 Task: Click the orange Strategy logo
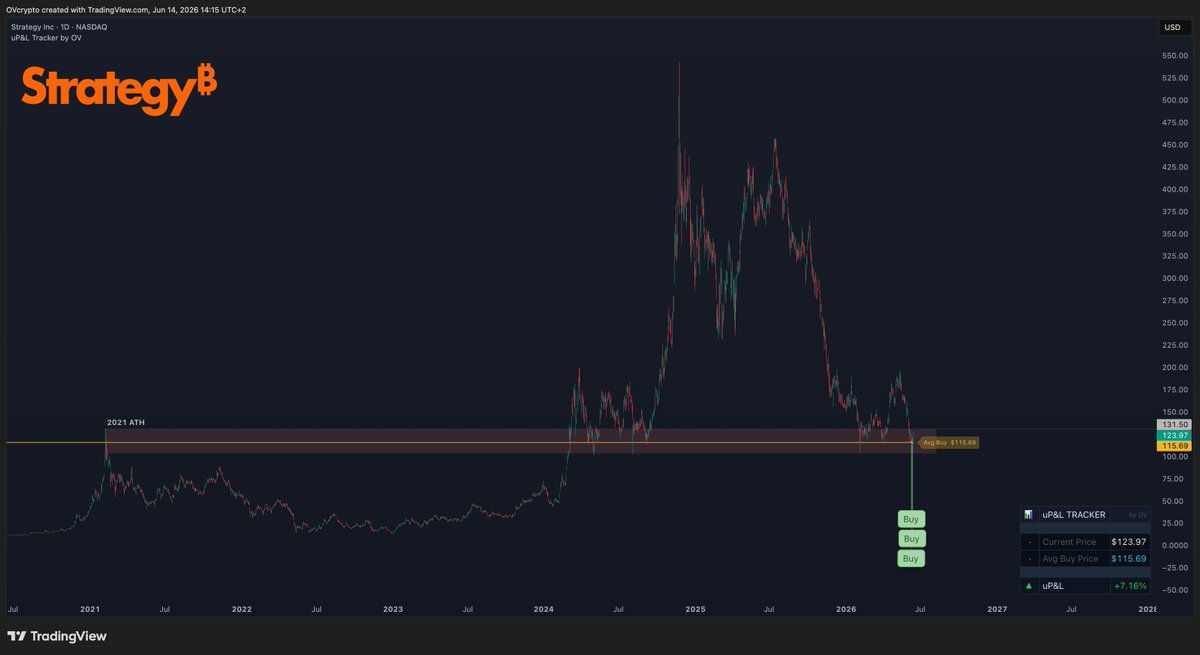119,90
